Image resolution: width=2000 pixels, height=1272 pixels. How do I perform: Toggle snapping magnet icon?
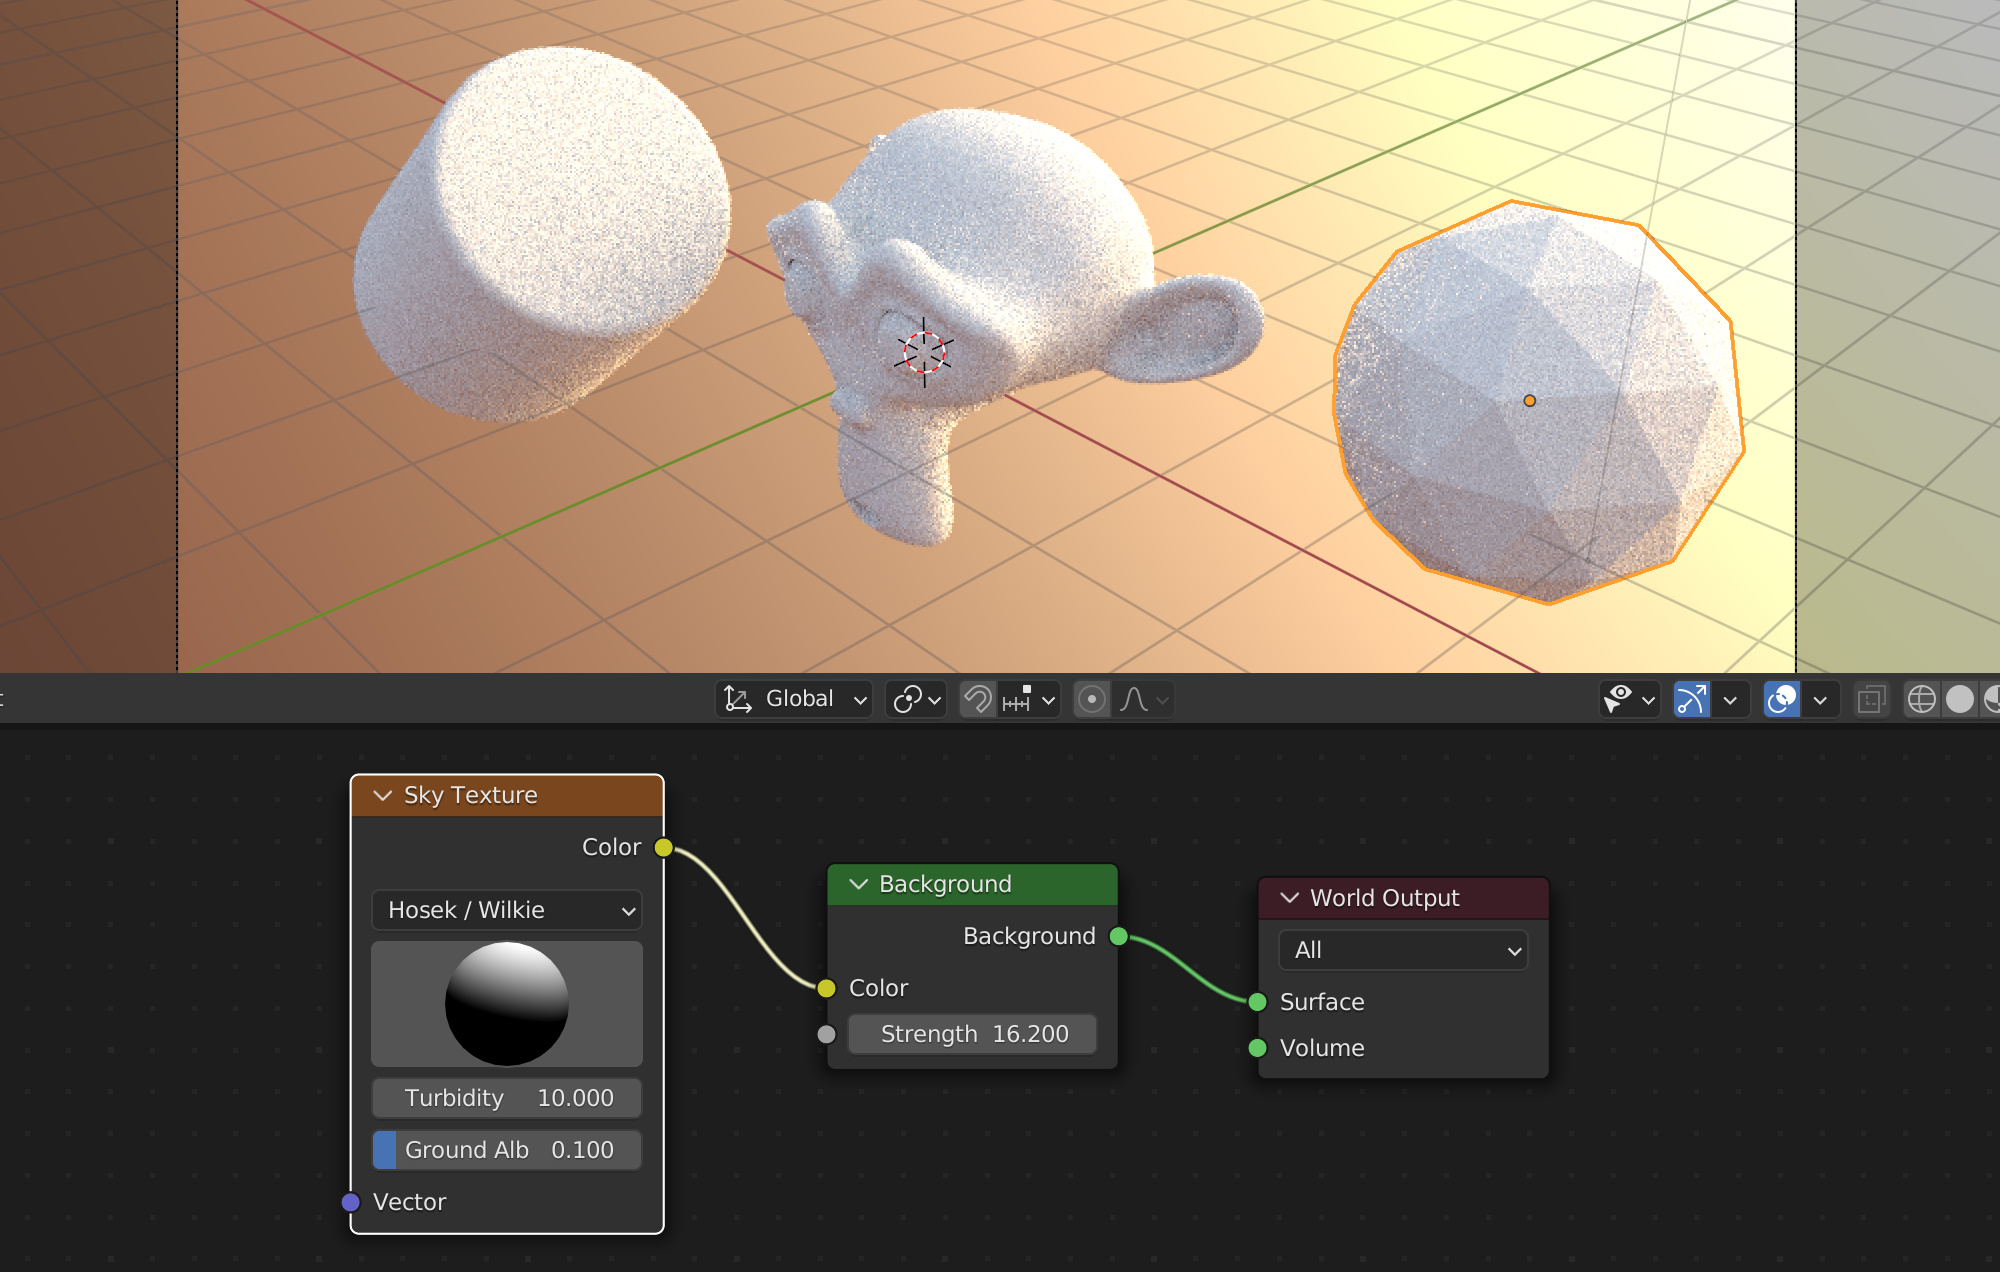977,699
